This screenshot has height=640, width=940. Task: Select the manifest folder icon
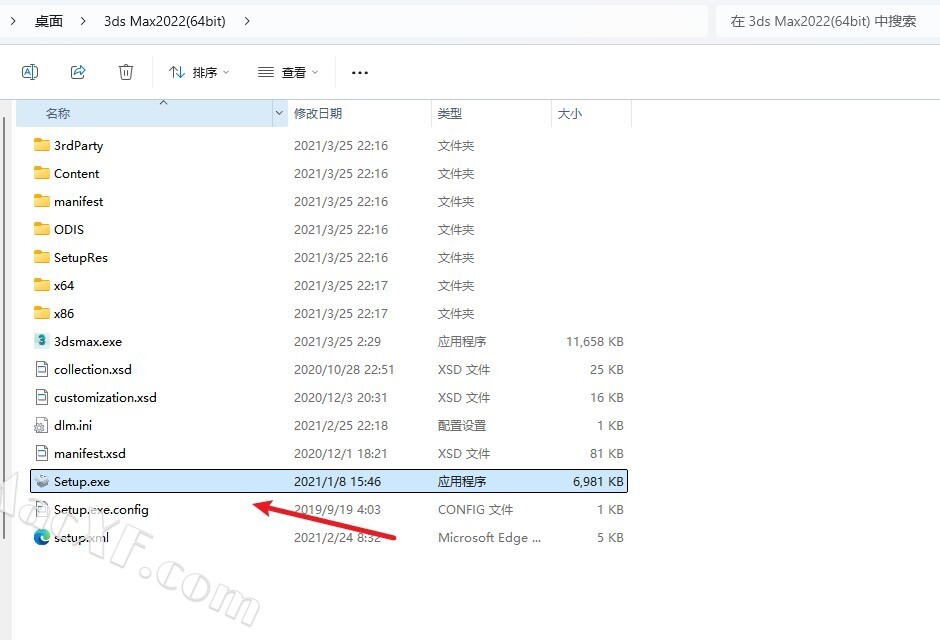[42, 201]
